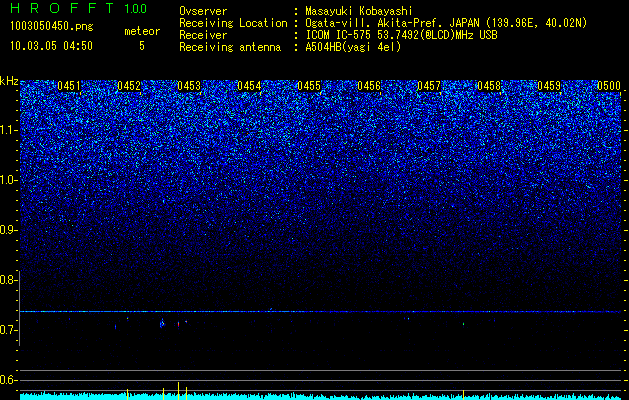Image resolution: width=629 pixels, height=400 pixels.
Task: Click the 0451 time marker
Action: 69,86
